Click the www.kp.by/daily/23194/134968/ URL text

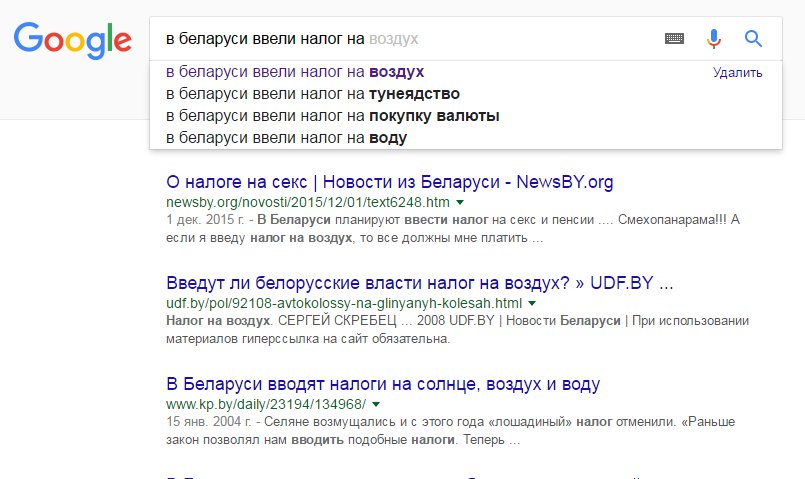(x=266, y=405)
